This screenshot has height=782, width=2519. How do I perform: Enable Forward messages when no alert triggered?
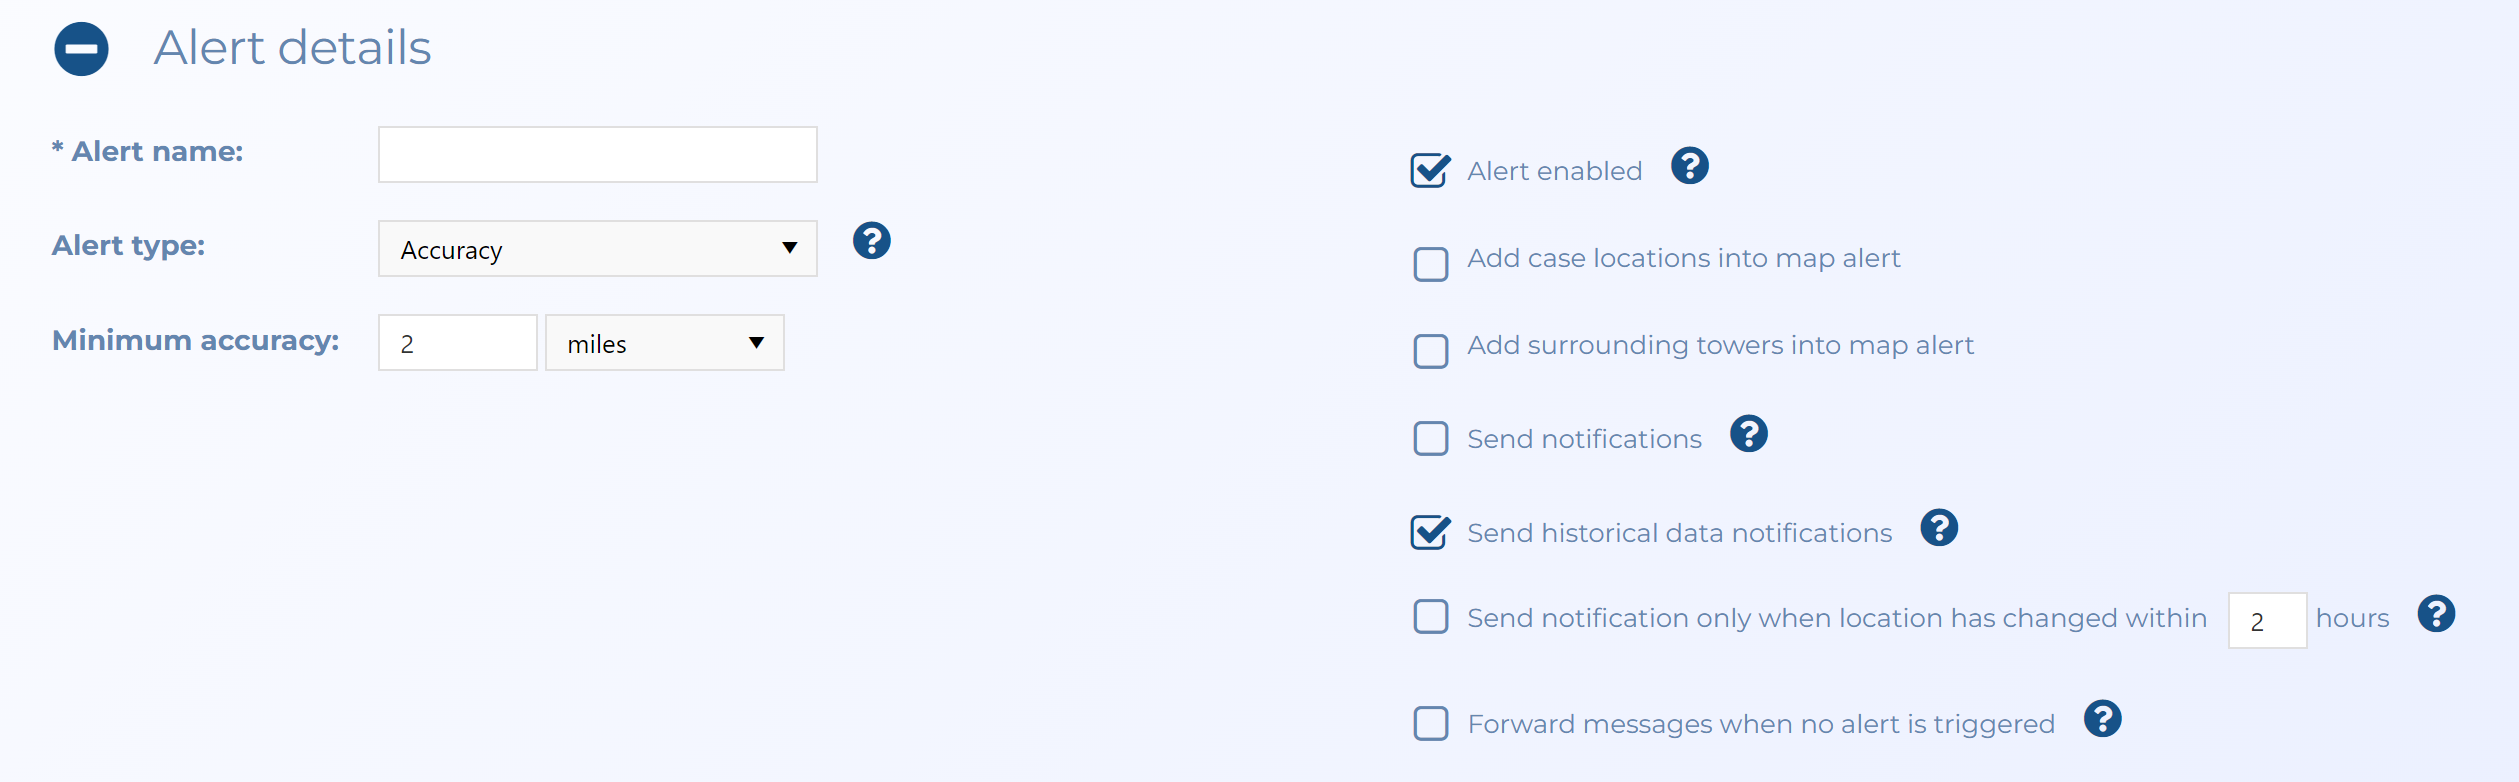(x=1430, y=723)
